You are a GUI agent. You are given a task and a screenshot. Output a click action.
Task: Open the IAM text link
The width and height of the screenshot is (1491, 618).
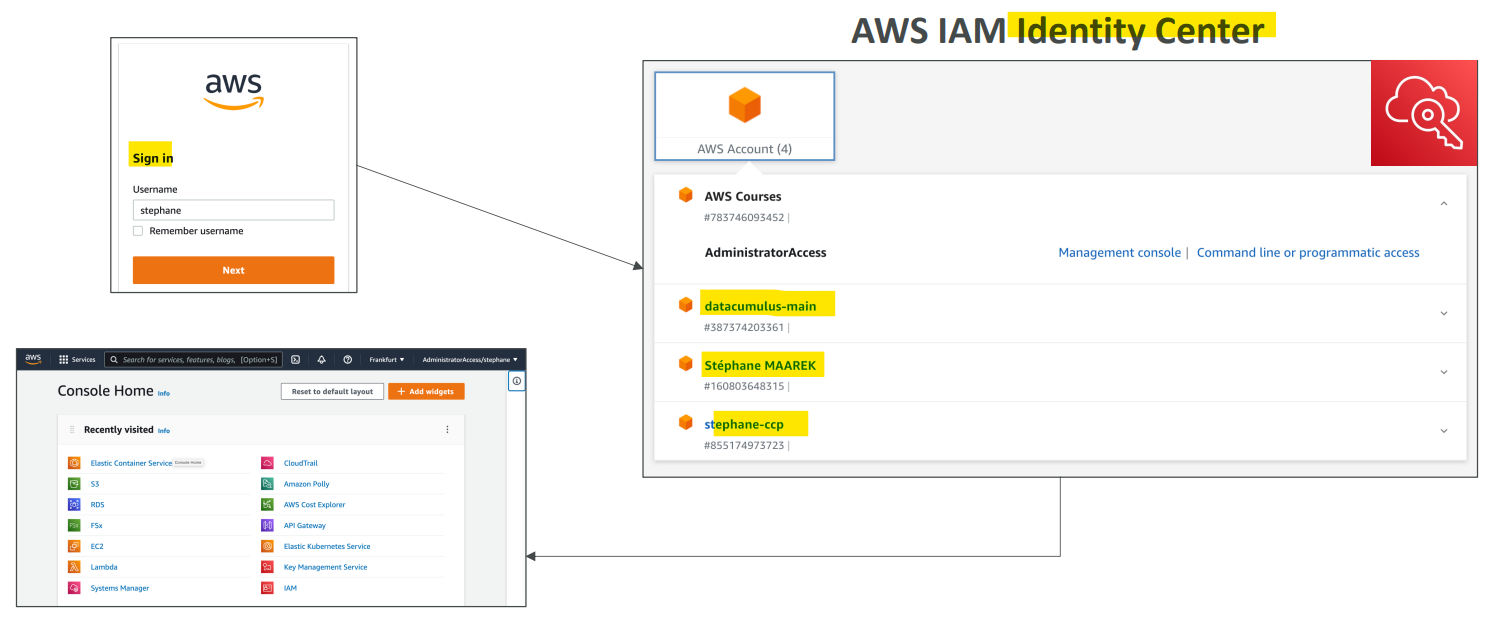tap(290, 588)
